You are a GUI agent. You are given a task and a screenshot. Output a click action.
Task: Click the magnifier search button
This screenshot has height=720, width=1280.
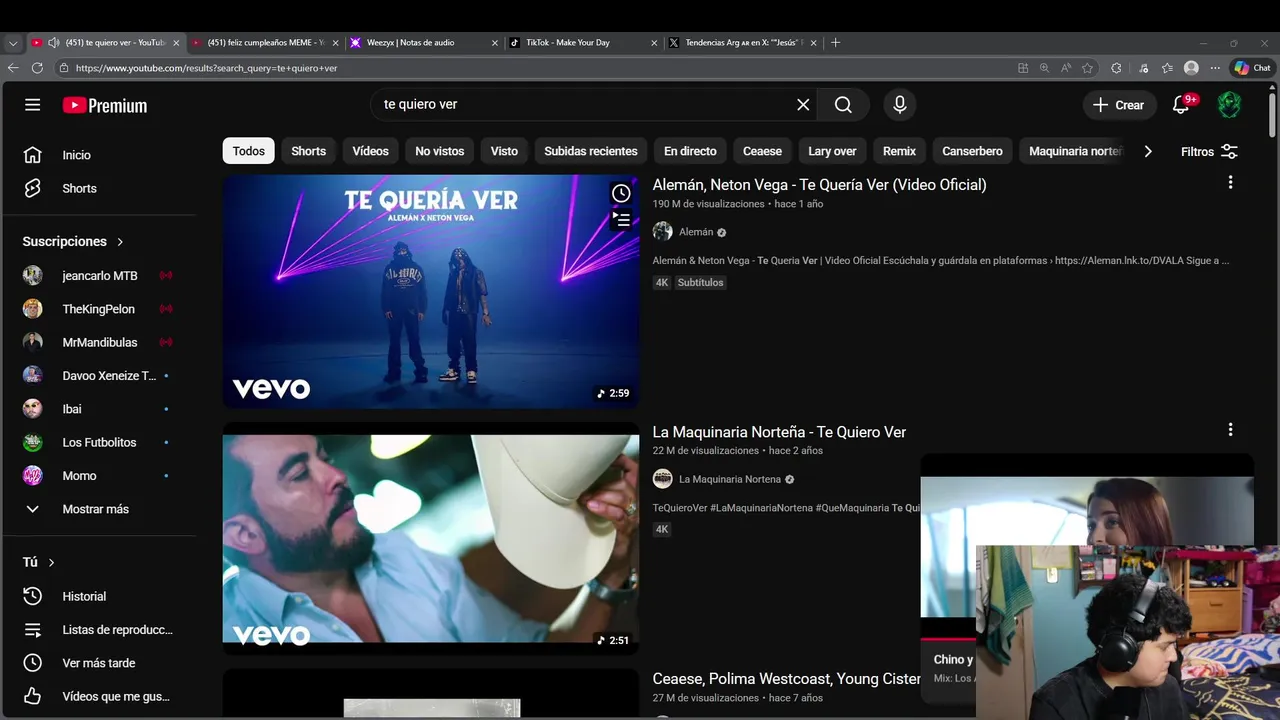[x=843, y=104]
